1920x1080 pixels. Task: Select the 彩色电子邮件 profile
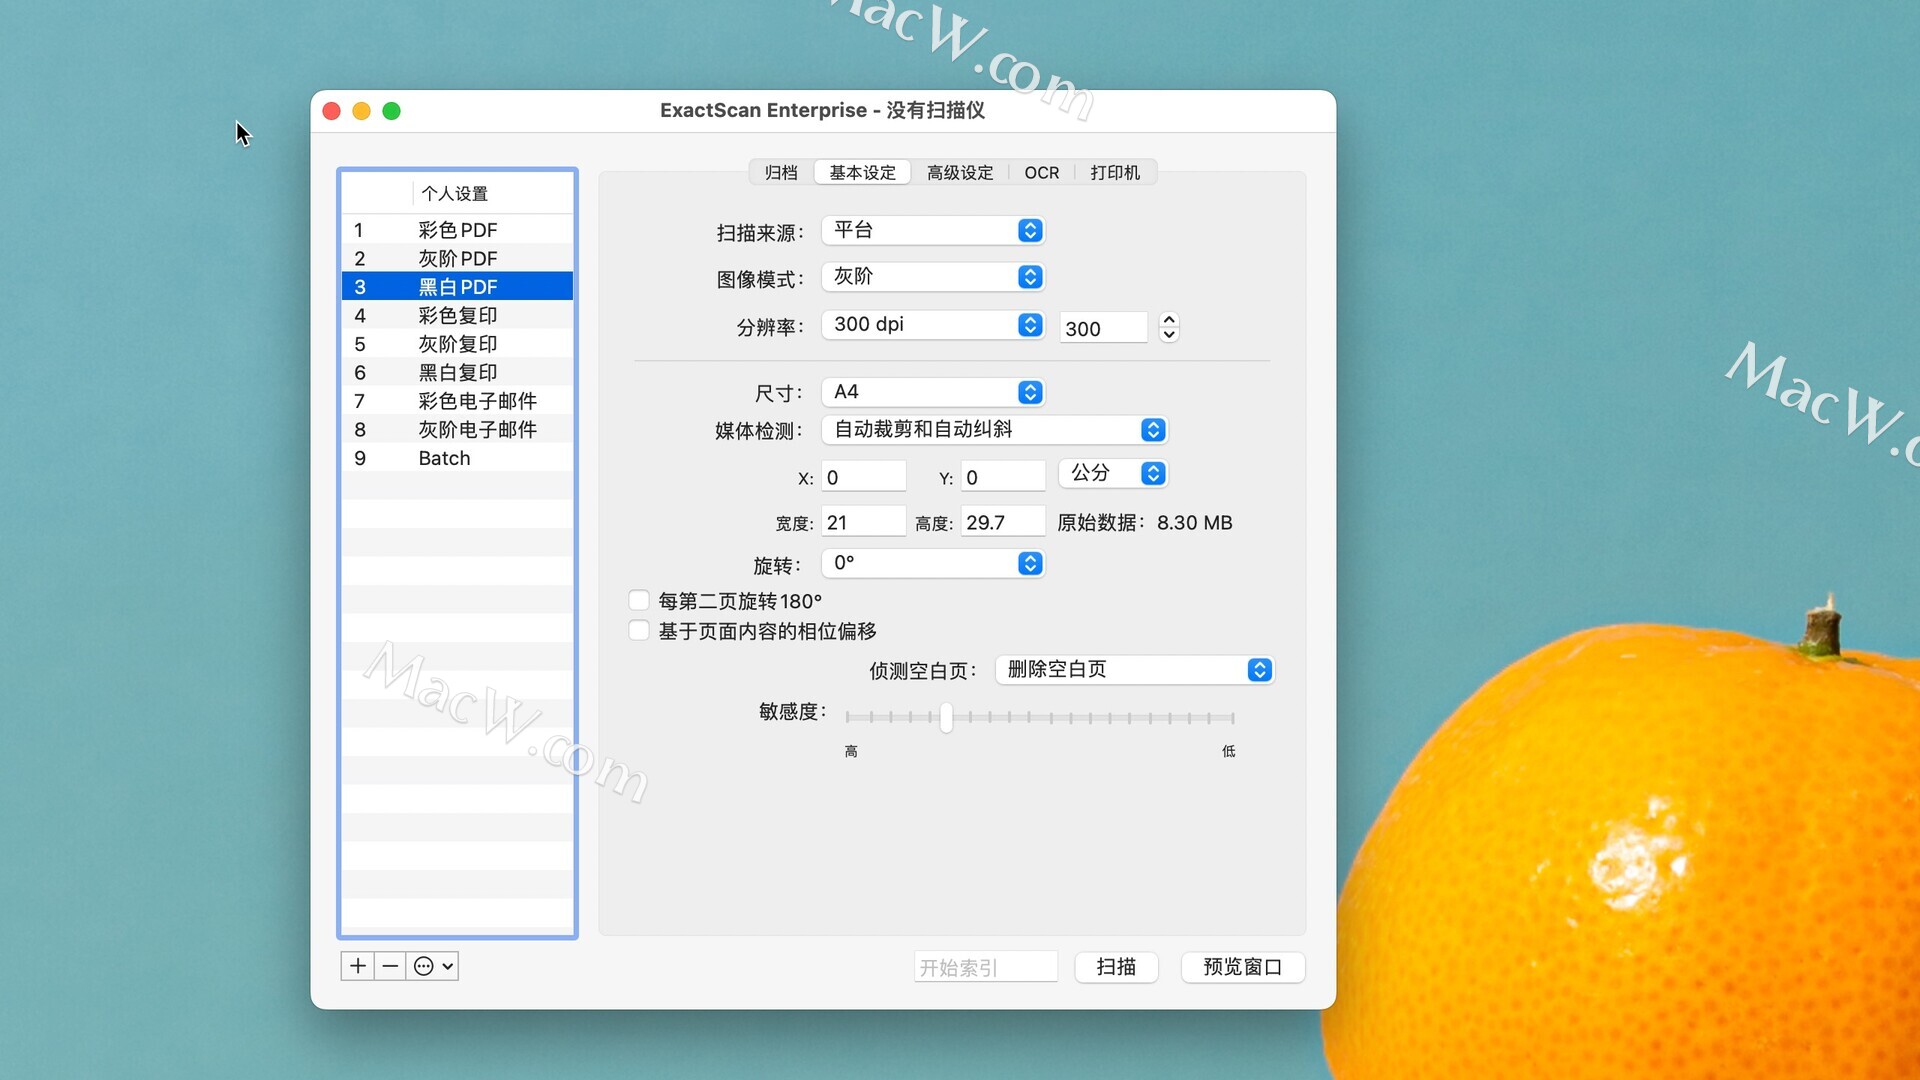[x=458, y=401]
